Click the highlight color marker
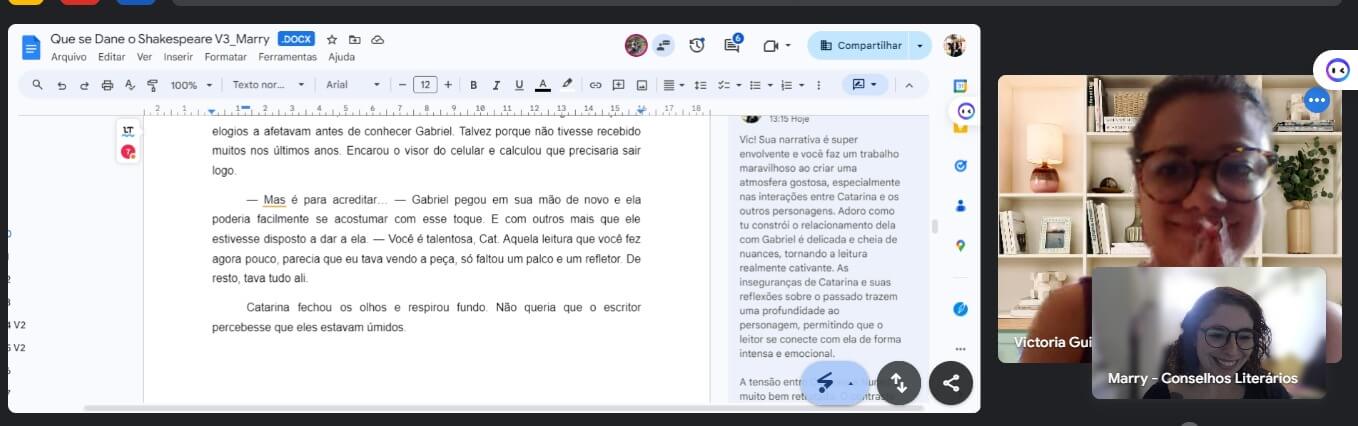Screen dimensions: 1358x426 click(x=567, y=85)
